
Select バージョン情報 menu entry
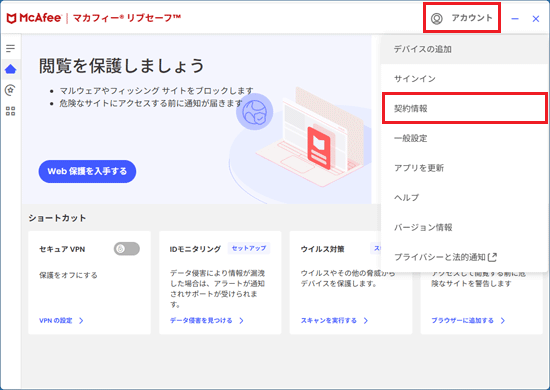click(464, 227)
